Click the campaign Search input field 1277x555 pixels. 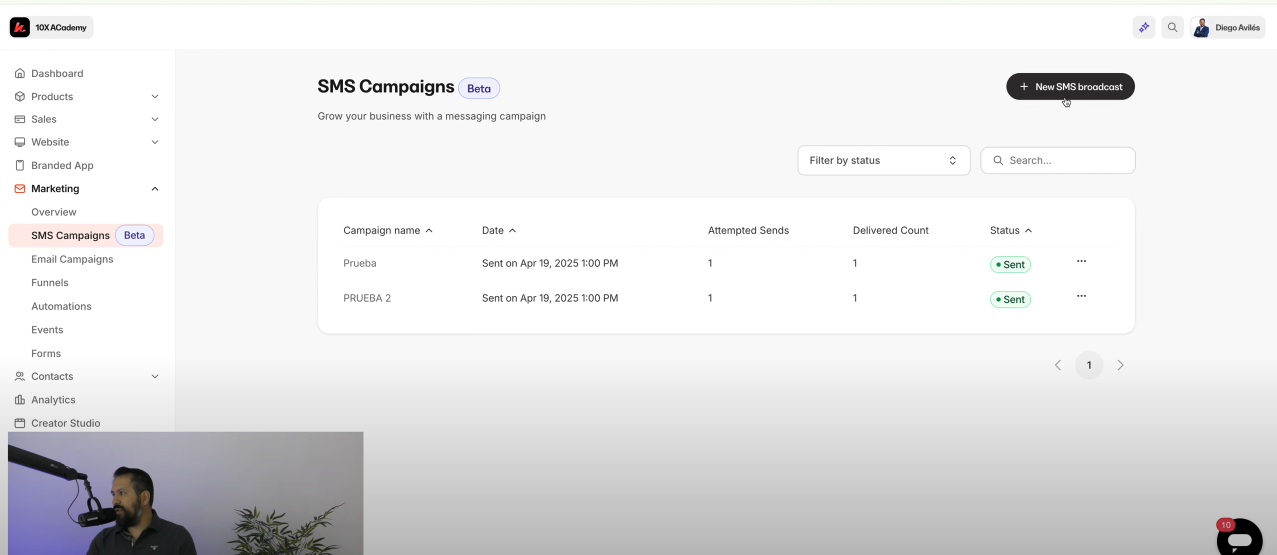click(x=1067, y=160)
